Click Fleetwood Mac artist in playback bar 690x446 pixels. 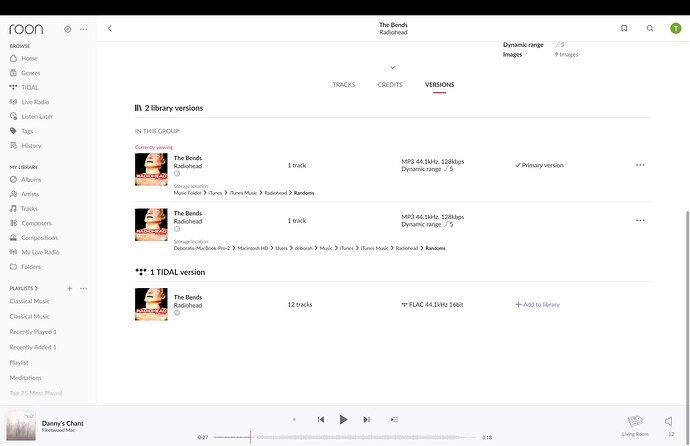[x=58, y=430]
